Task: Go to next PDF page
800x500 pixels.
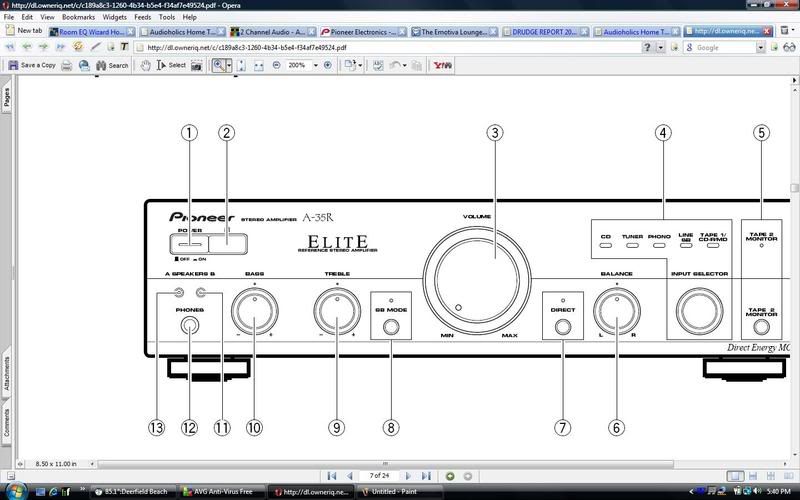Action: (408, 476)
